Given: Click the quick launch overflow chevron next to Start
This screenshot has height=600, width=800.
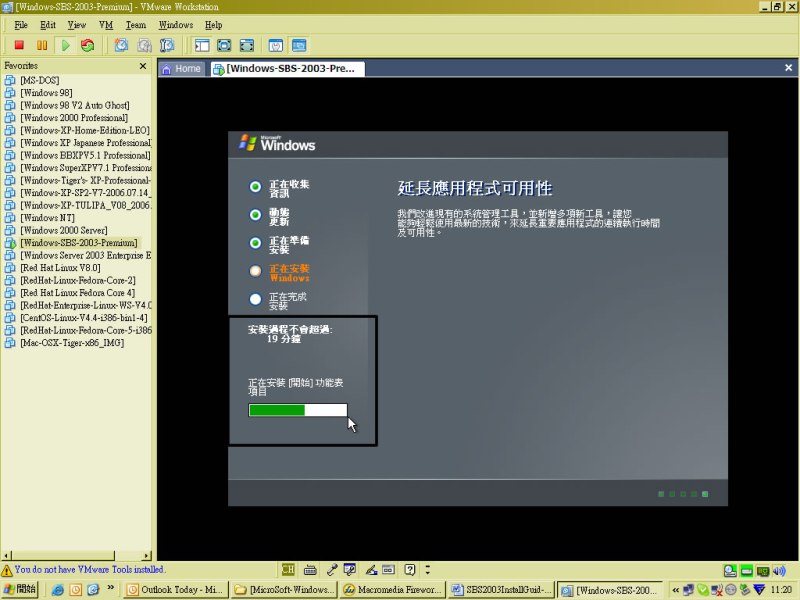Looking at the screenshot, I should click(x=111, y=589).
